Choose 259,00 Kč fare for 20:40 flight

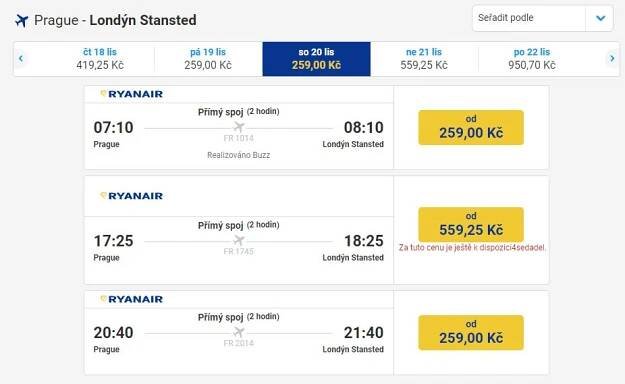pyautogui.click(x=471, y=333)
